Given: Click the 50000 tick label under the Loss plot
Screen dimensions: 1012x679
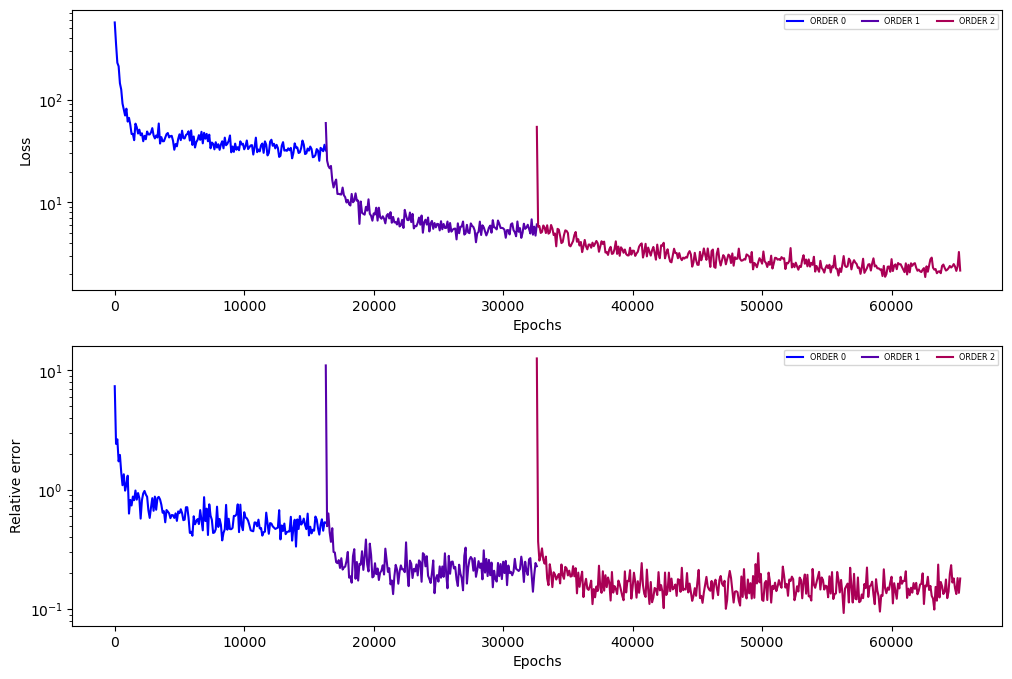Looking at the screenshot, I should pyautogui.click(x=762, y=307).
